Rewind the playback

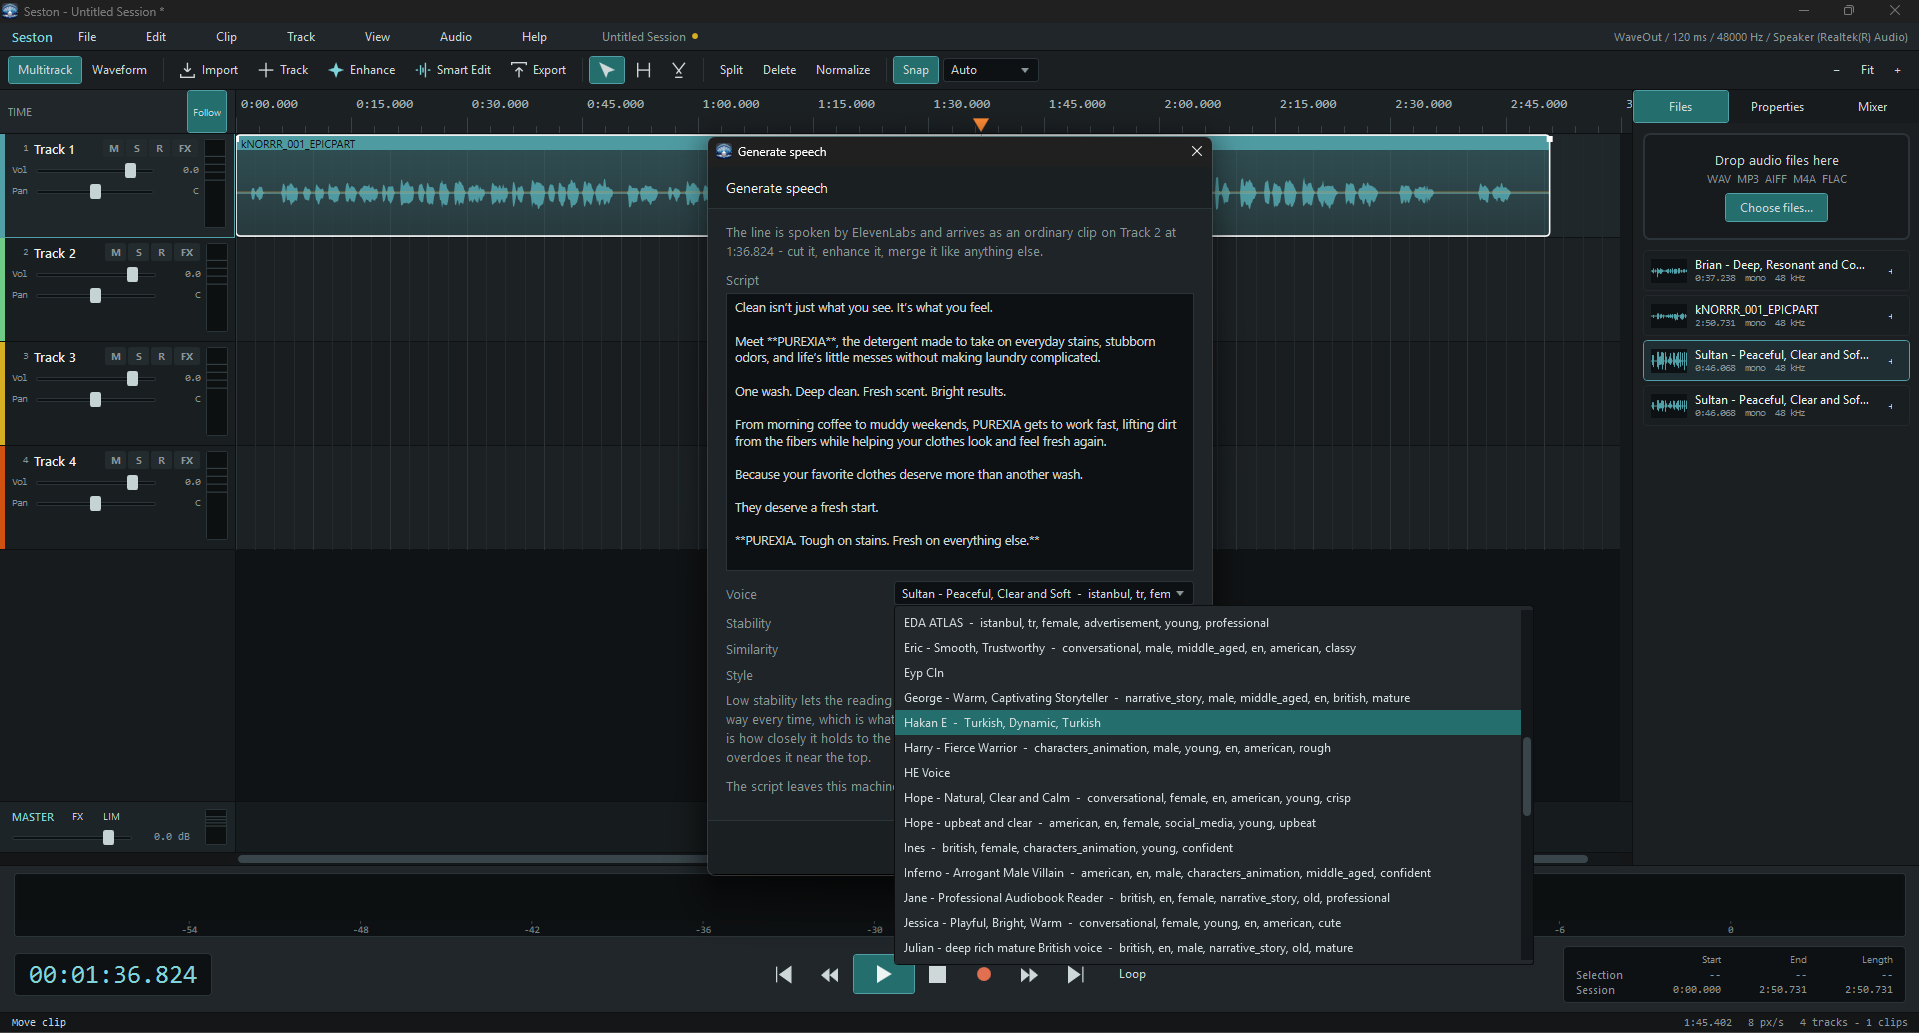point(830,975)
